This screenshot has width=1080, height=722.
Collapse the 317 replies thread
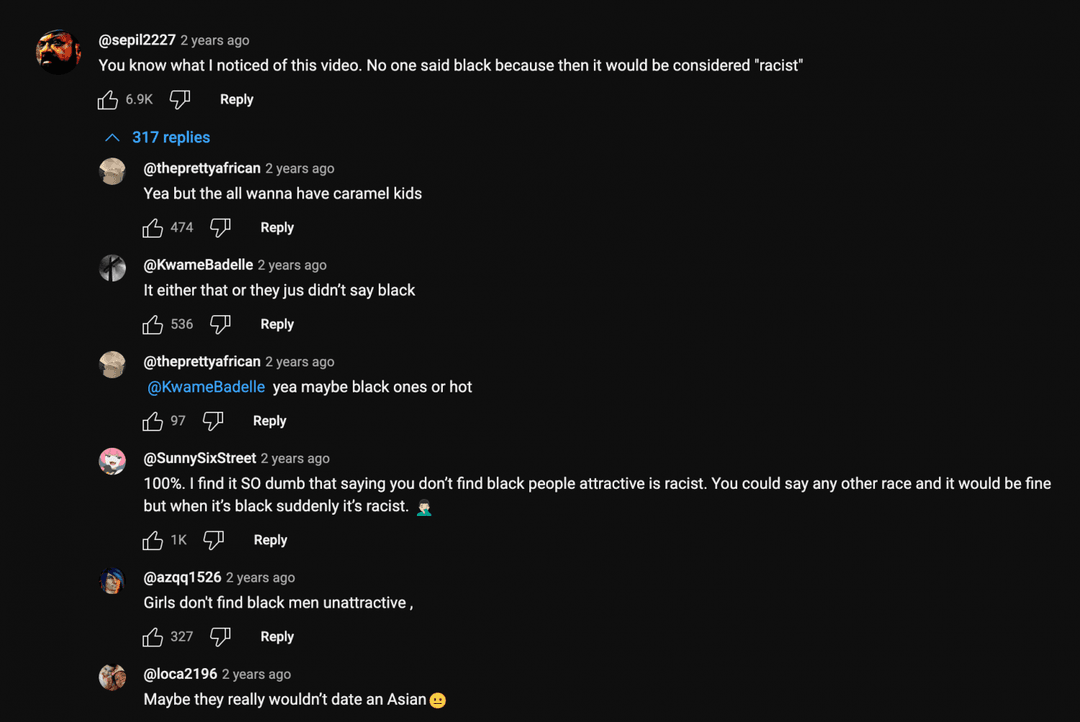[x=170, y=137]
